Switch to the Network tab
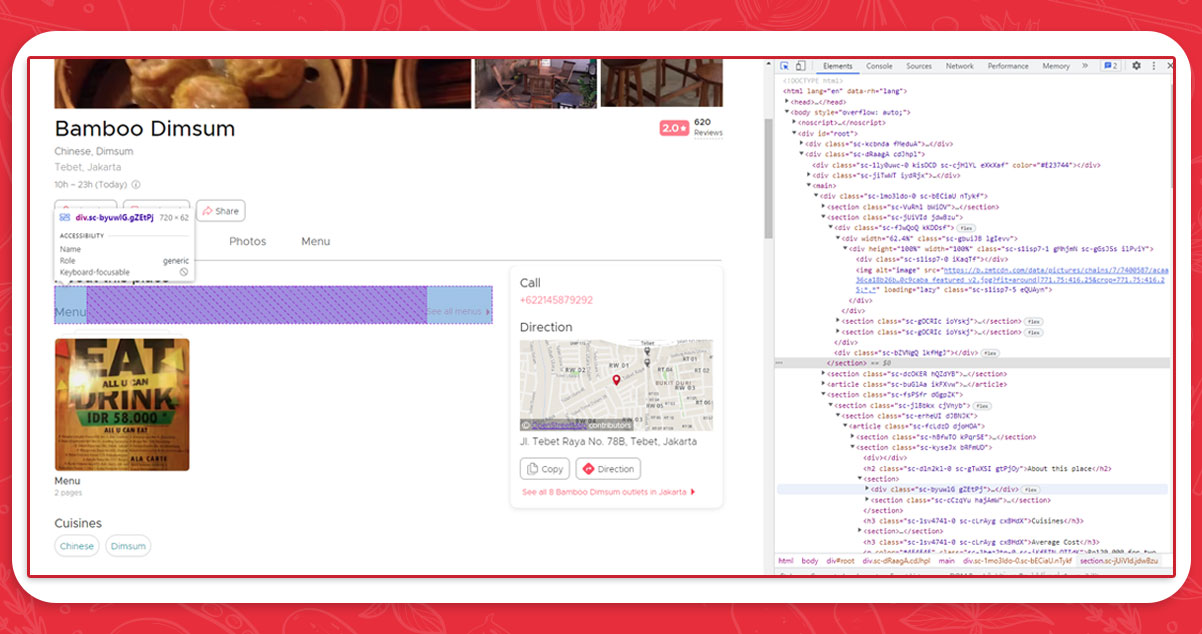1202x634 pixels. (x=959, y=66)
